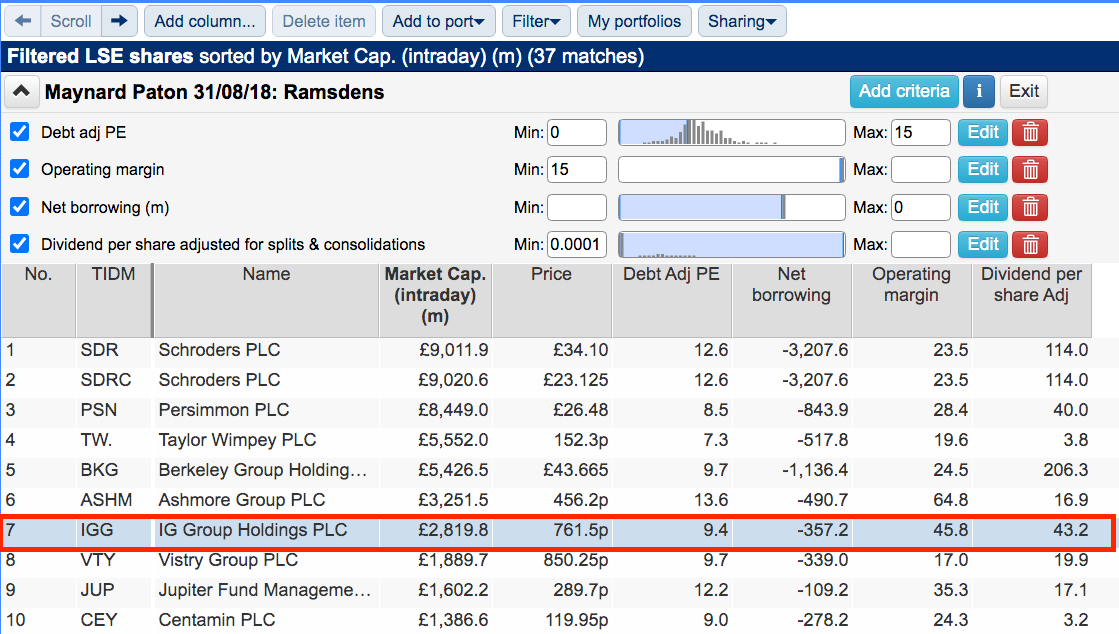Screen dimensions: 1119x634
Task: Uncheck the Net borrowing (m) filter
Action: click(20, 207)
